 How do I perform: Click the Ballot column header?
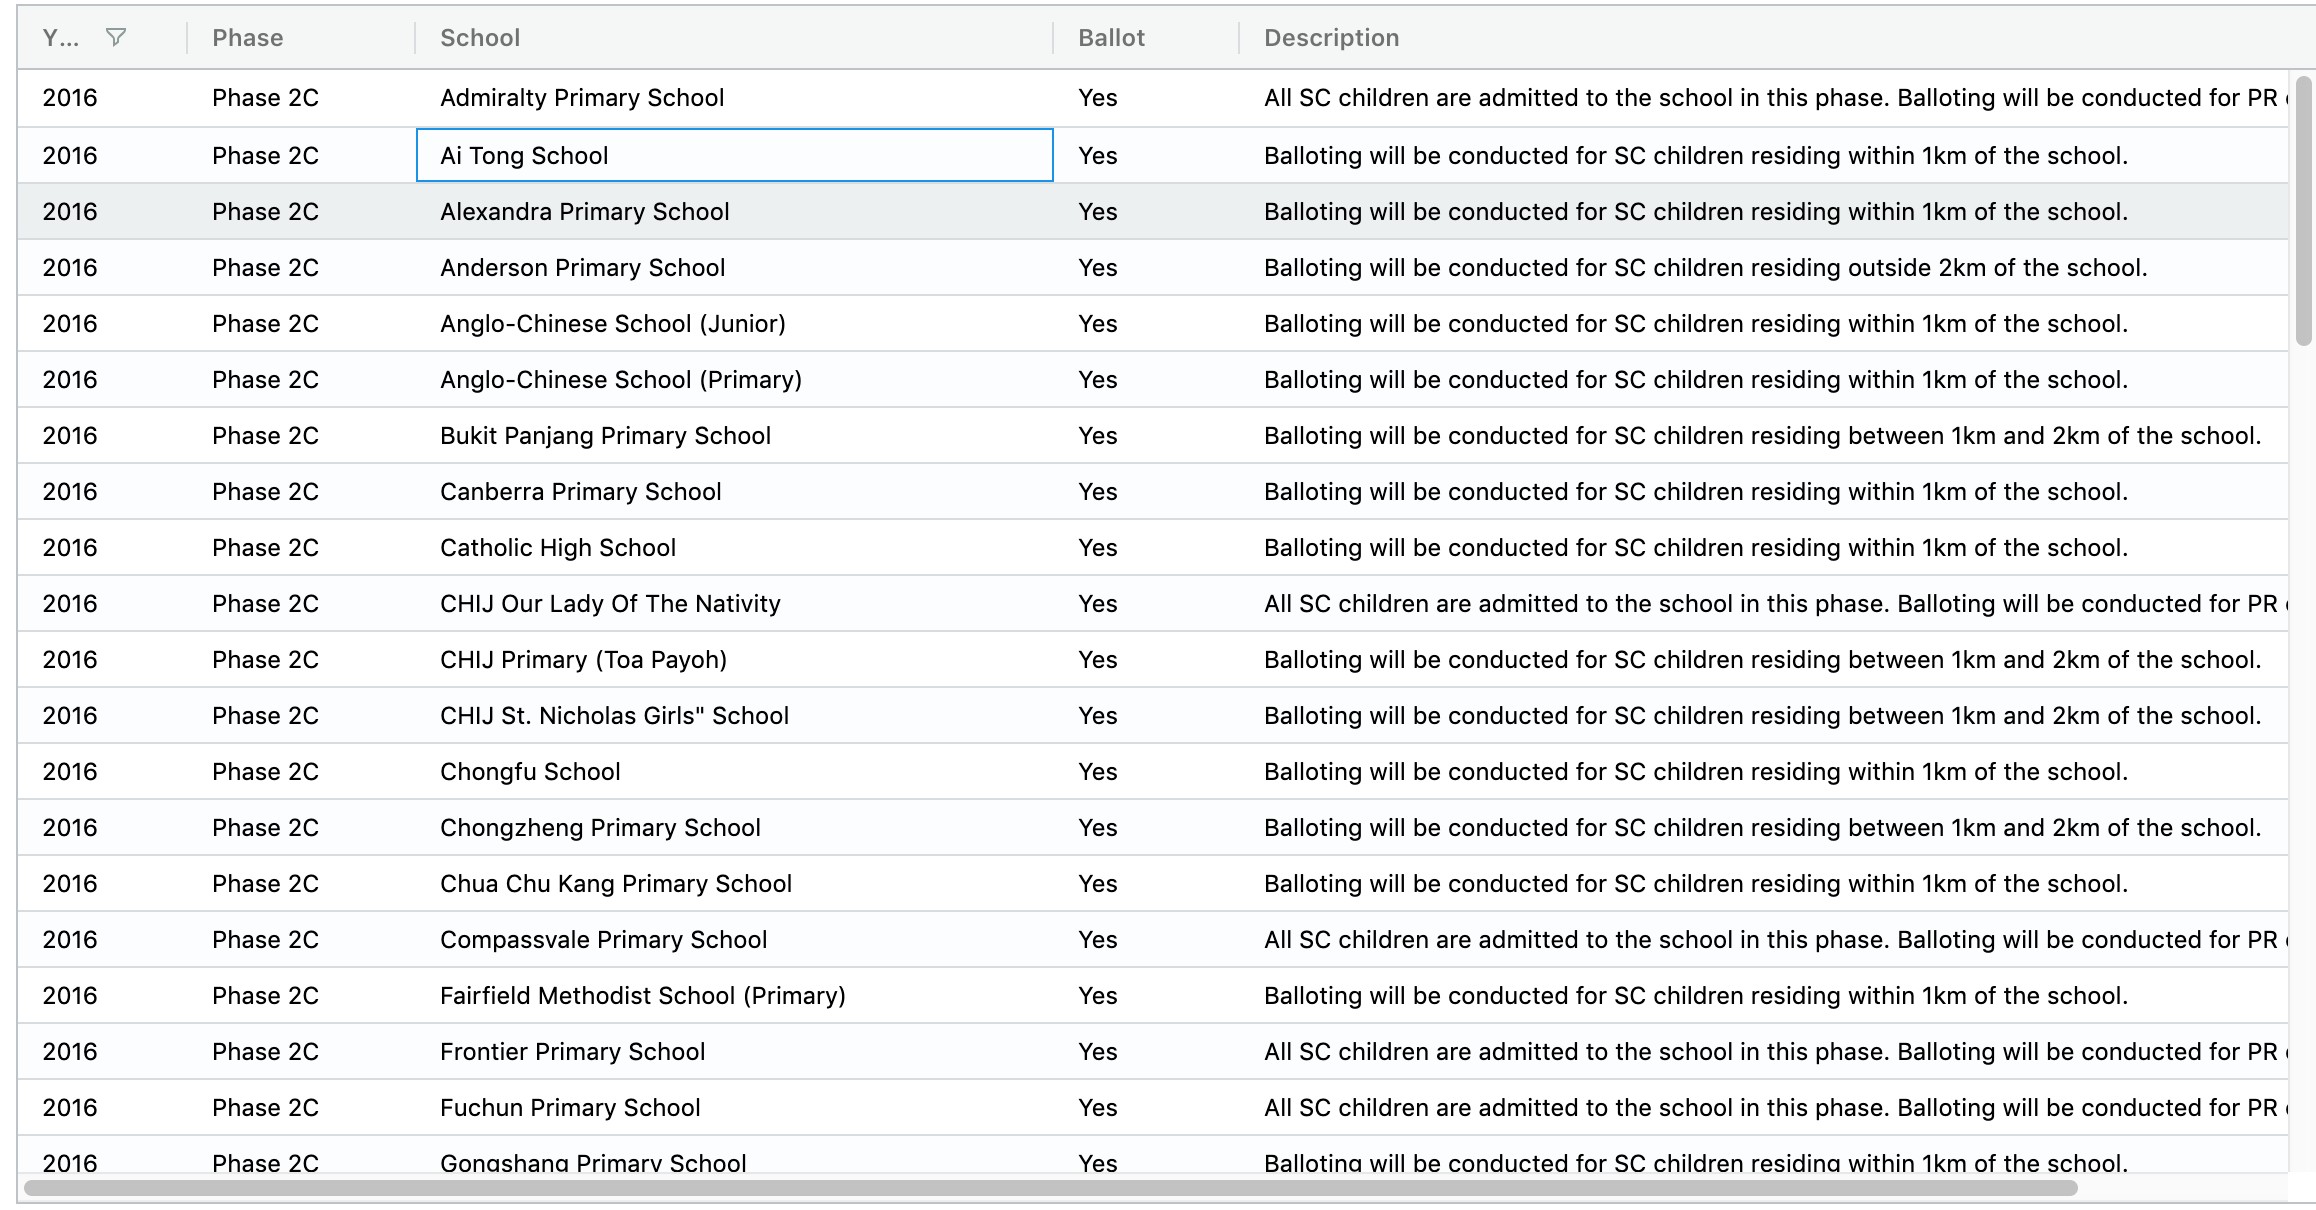coord(1111,38)
